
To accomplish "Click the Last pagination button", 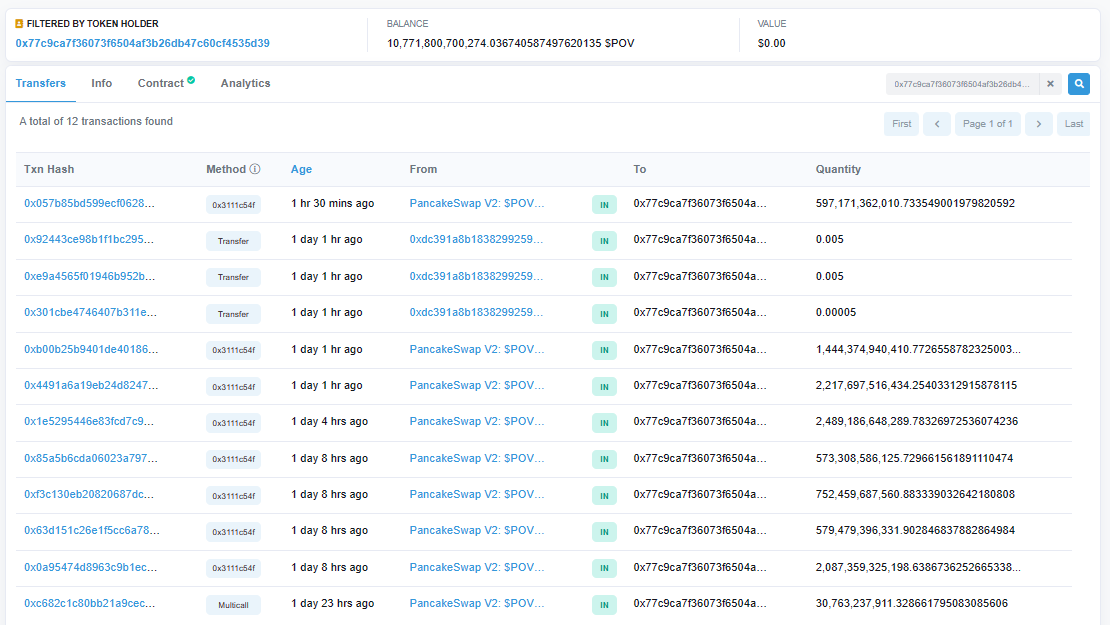I will (1073, 123).
